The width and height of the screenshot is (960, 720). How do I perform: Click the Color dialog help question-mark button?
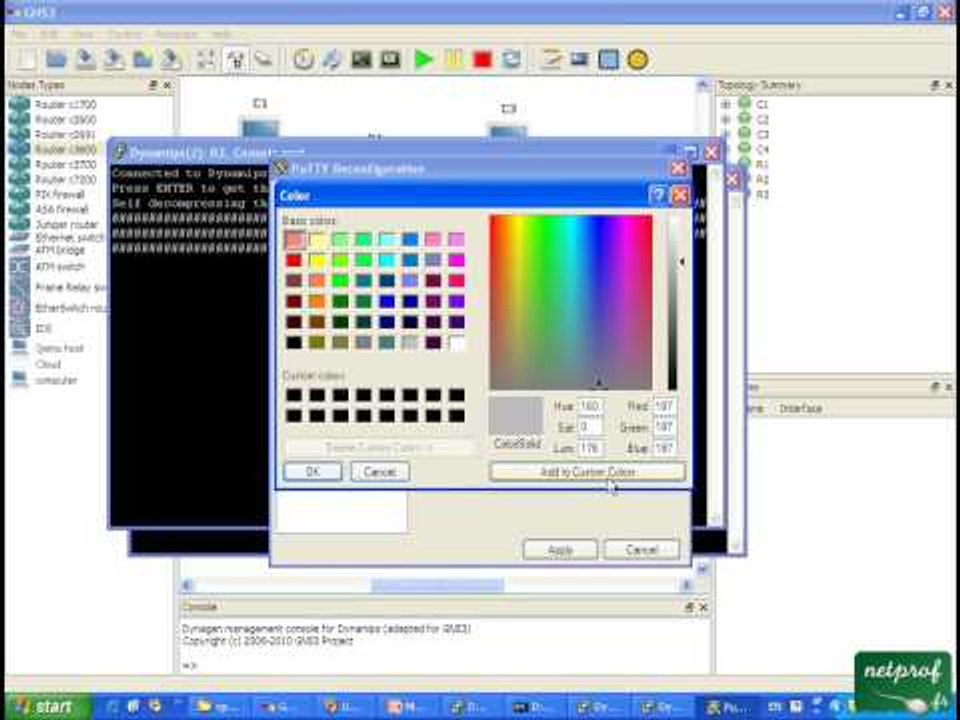[658, 195]
